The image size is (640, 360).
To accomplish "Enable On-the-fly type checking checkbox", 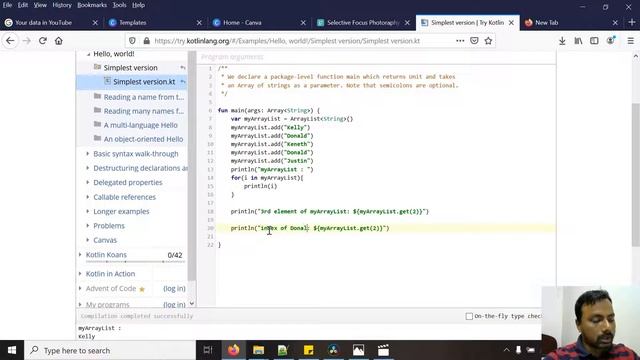I will (x=469, y=316).
